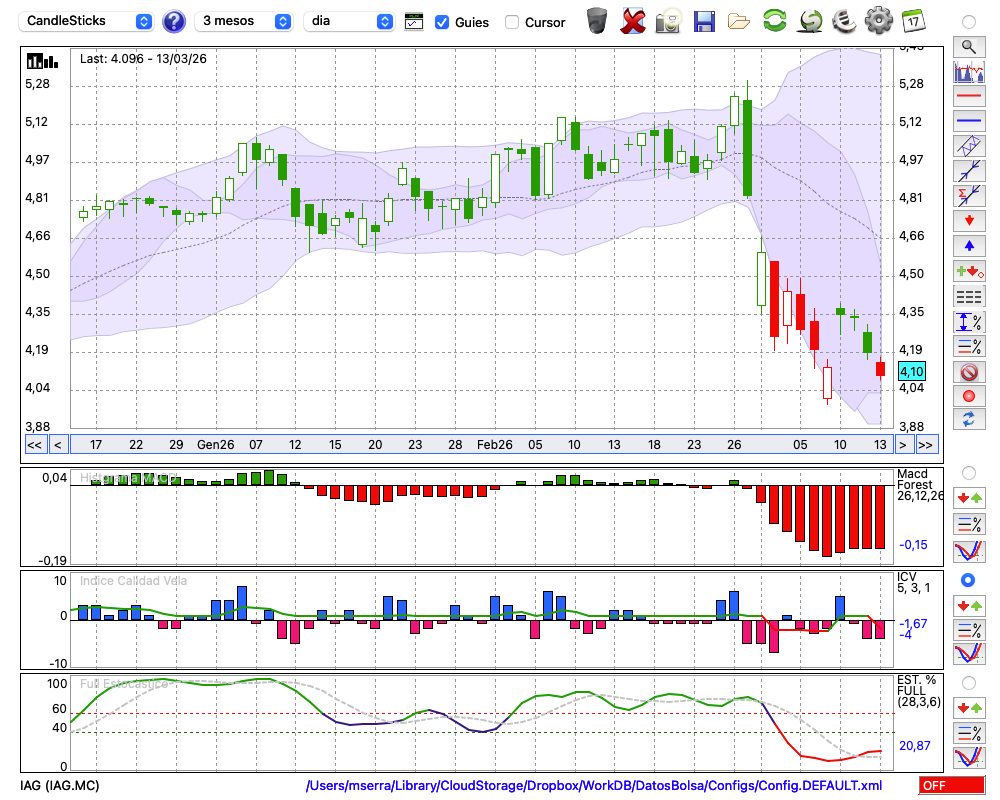Click the Macd Forest 26,12,26 label
The width and height of the screenshot is (1000, 800).
click(919, 485)
